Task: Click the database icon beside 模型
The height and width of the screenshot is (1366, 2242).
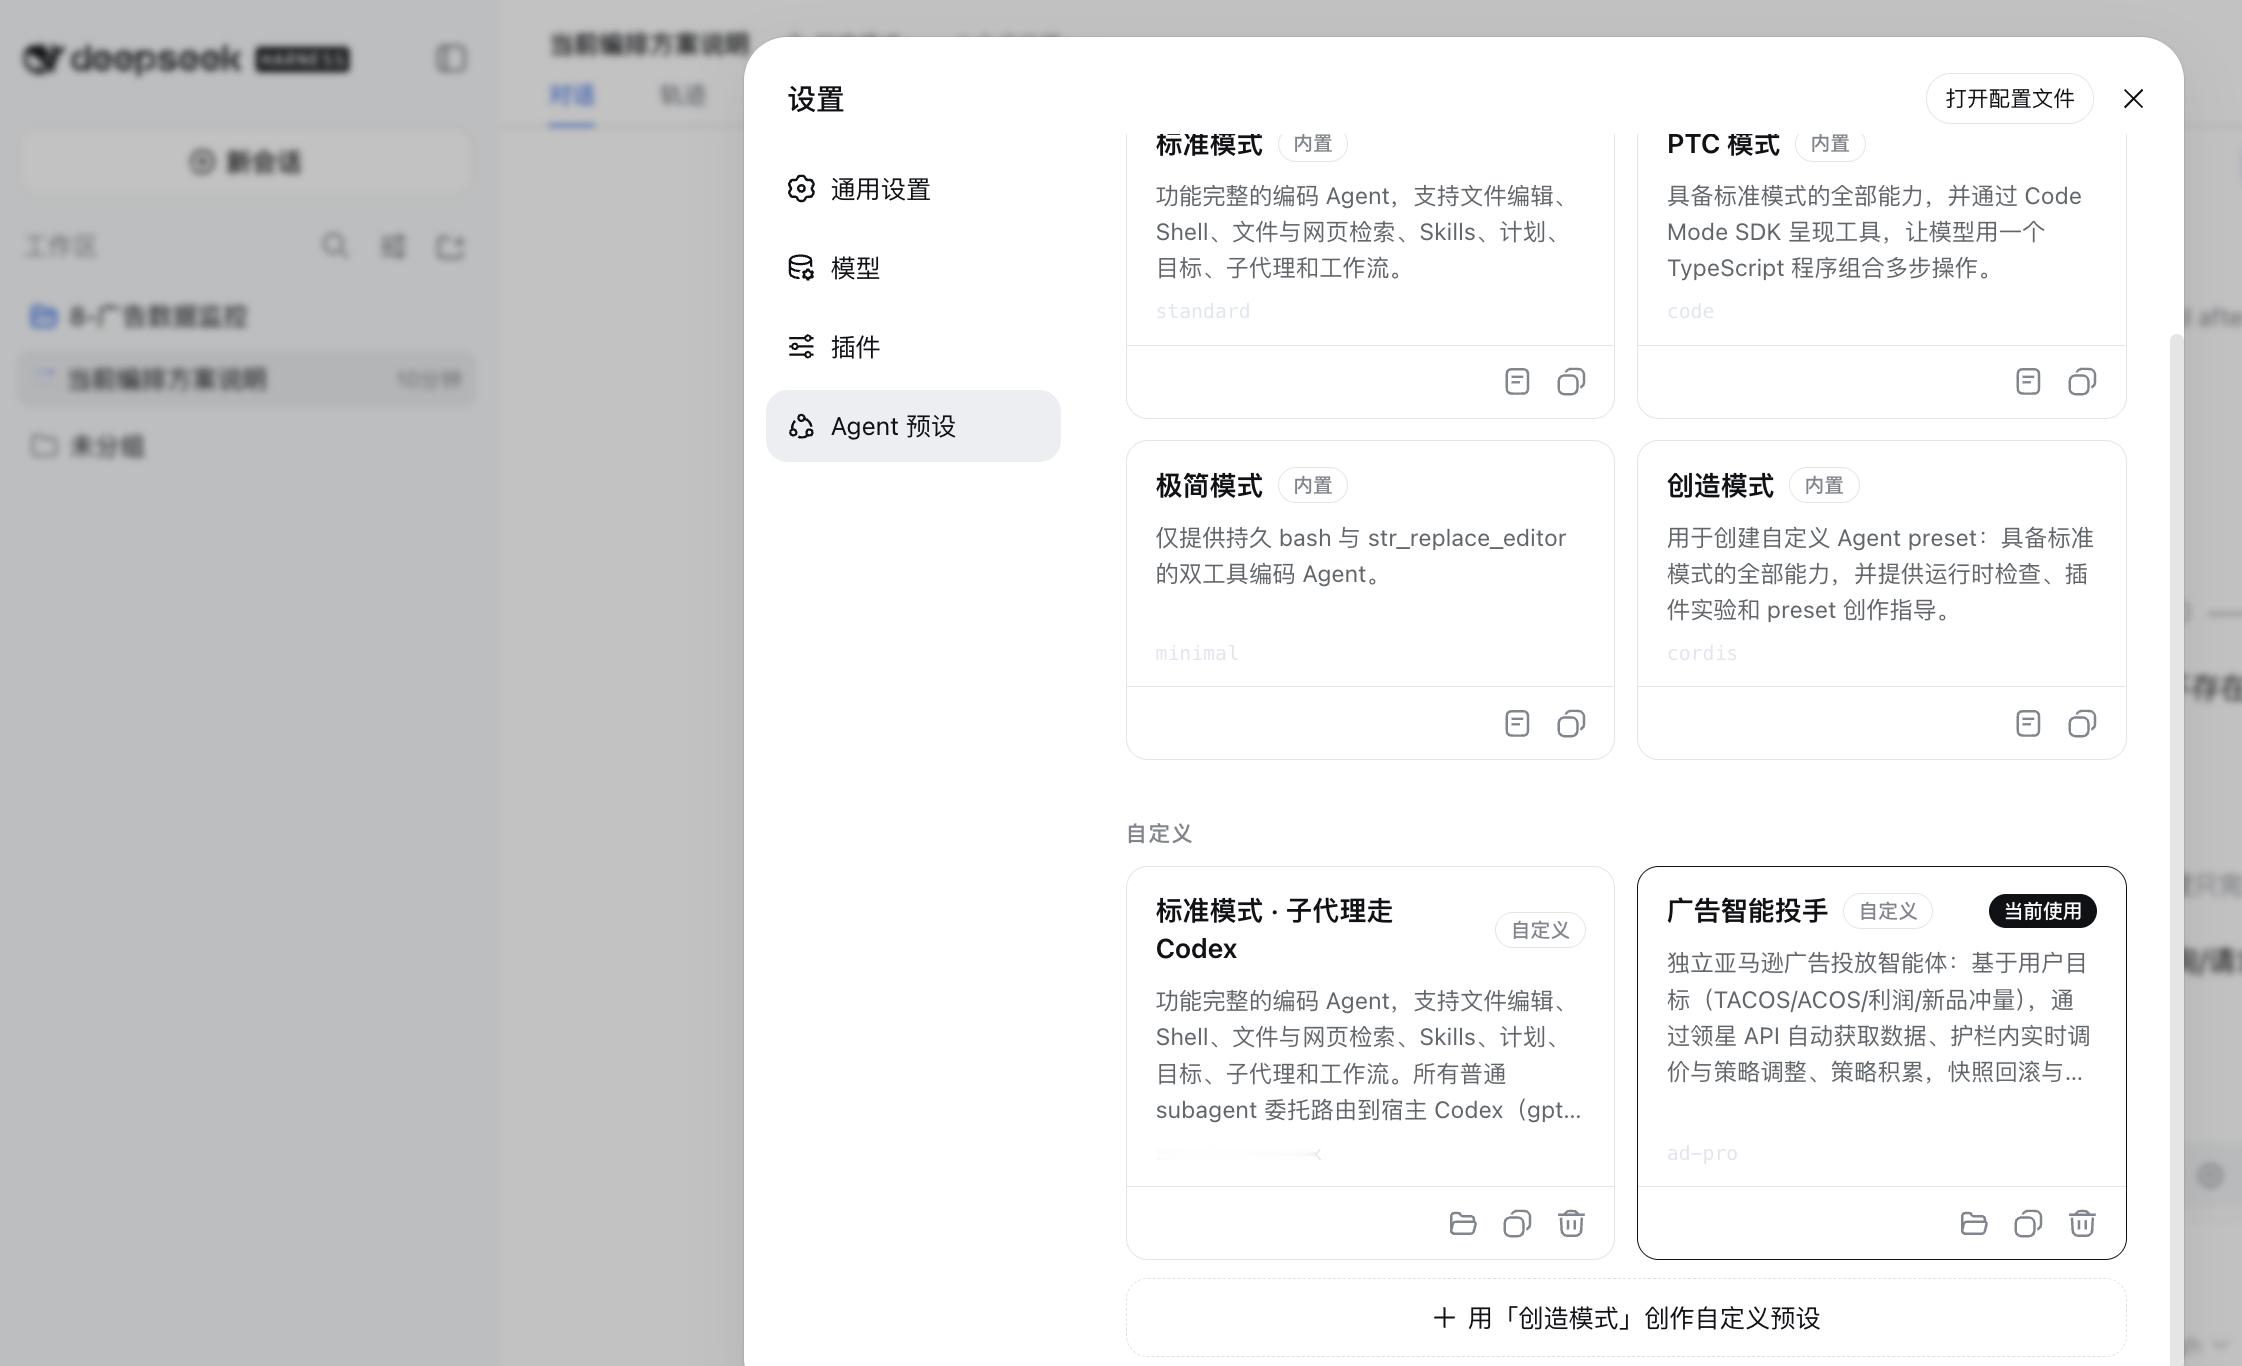Action: click(x=801, y=268)
